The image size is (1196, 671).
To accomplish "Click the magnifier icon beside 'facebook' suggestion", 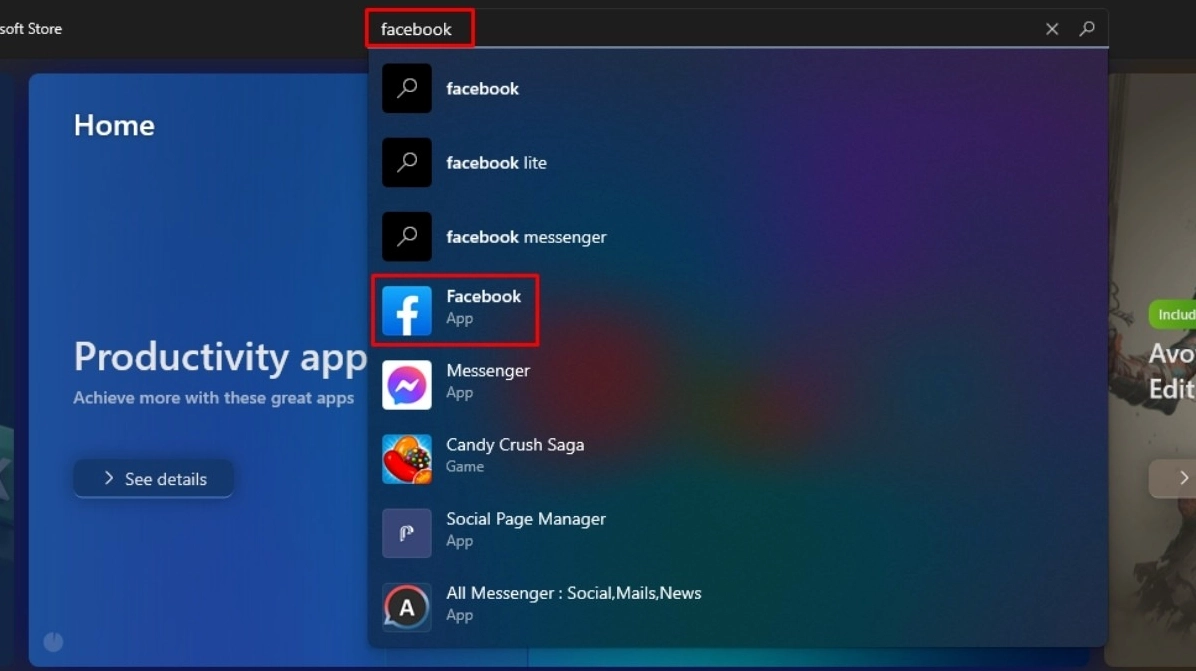I will (x=406, y=88).
